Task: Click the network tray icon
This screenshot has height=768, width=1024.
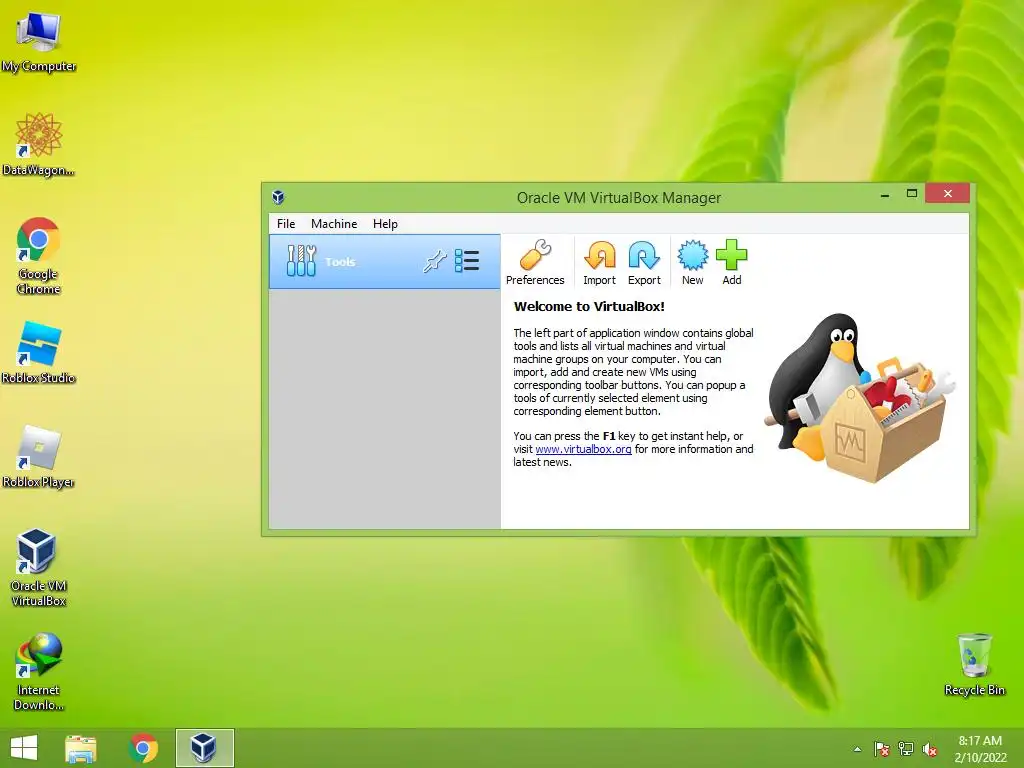Action: tap(906, 749)
